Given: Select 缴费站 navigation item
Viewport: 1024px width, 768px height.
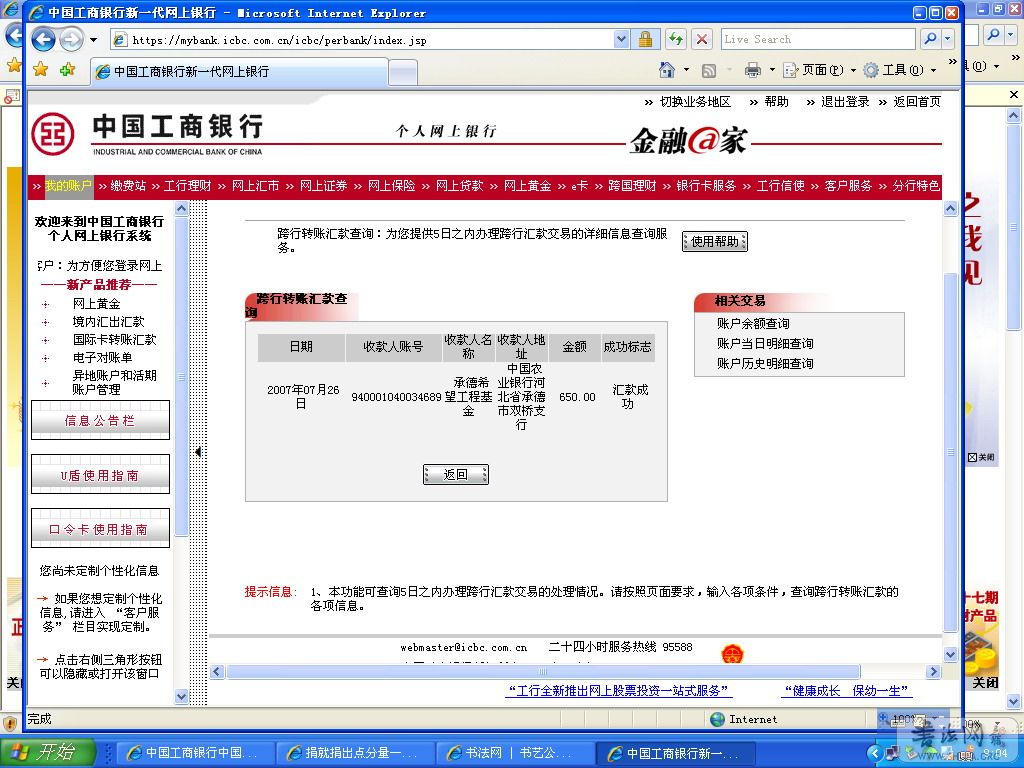Looking at the screenshot, I should click(x=128, y=186).
